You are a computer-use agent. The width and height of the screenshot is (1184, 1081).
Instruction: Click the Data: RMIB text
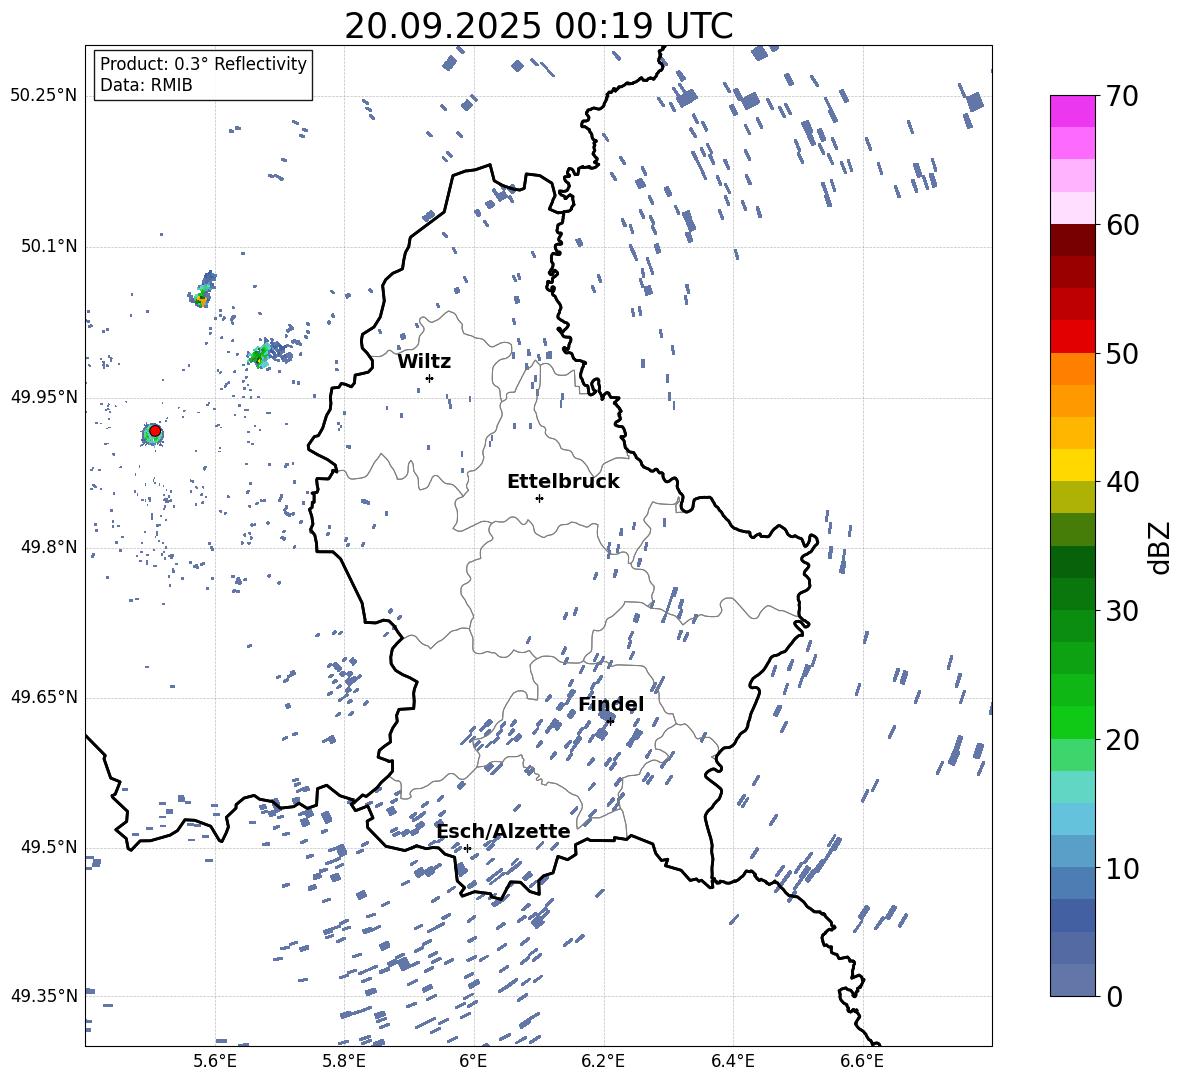coord(146,85)
